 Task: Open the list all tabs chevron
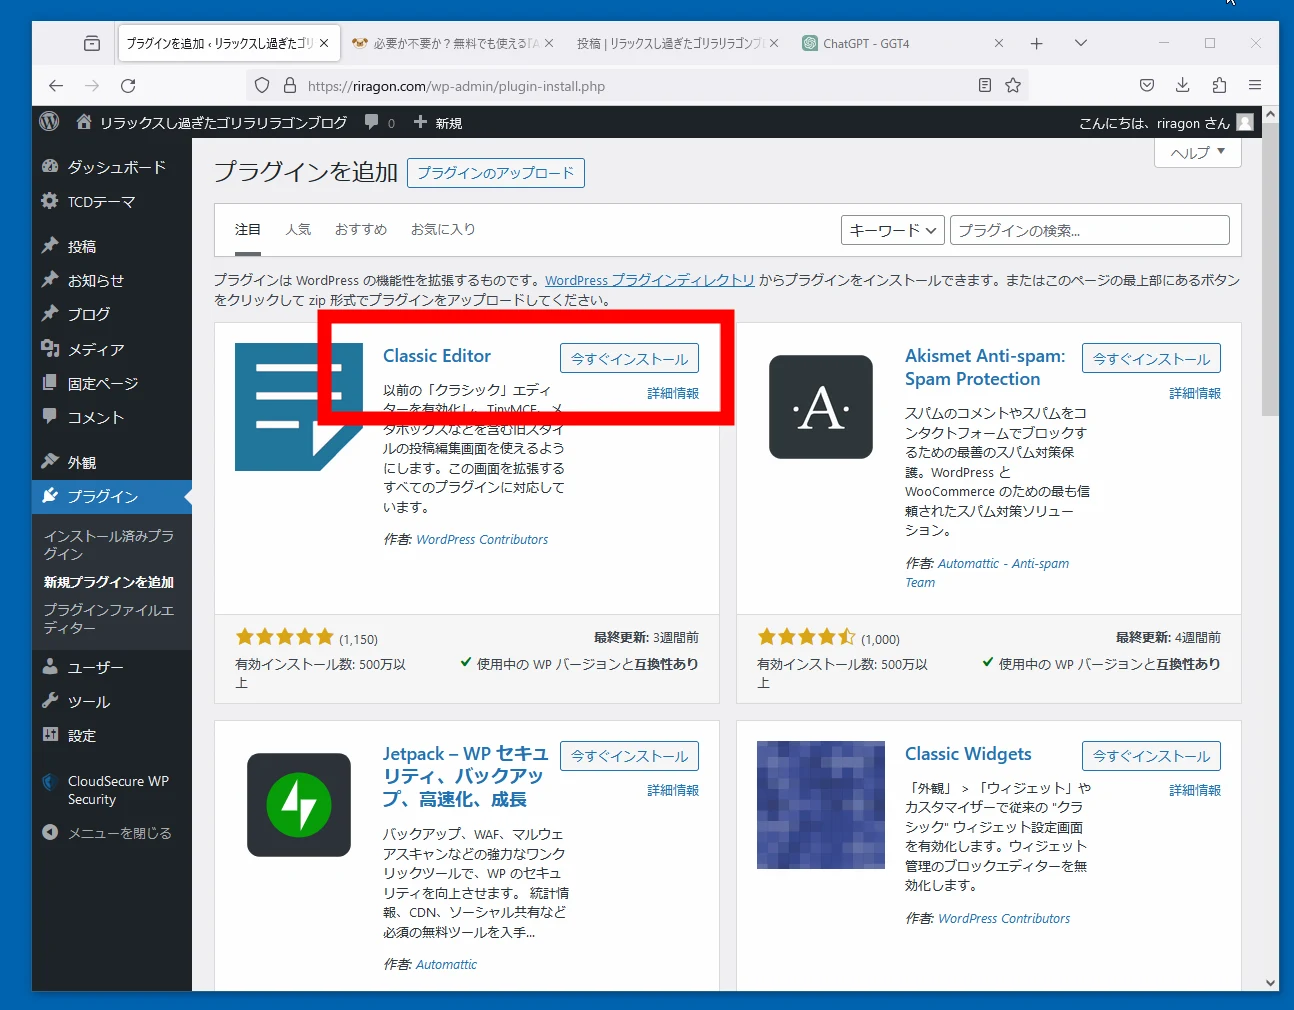point(1080,44)
